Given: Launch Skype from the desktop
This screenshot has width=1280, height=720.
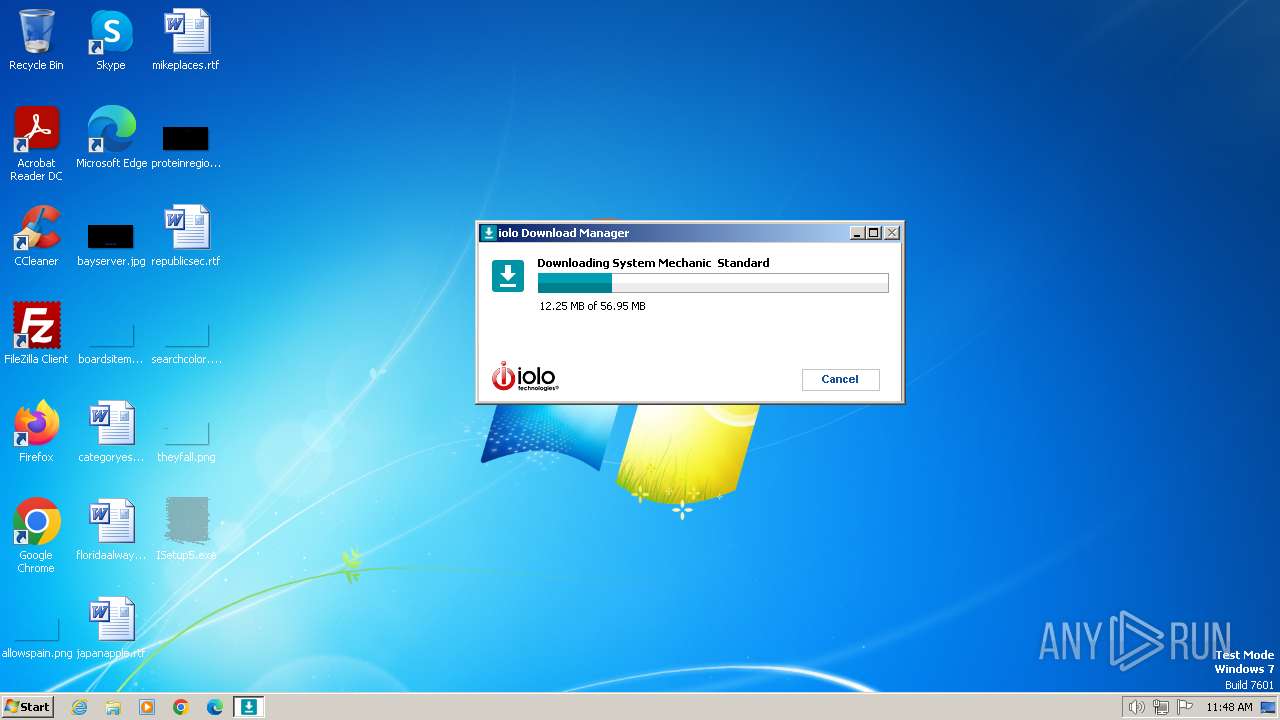Looking at the screenshot, I should point(110,40).
